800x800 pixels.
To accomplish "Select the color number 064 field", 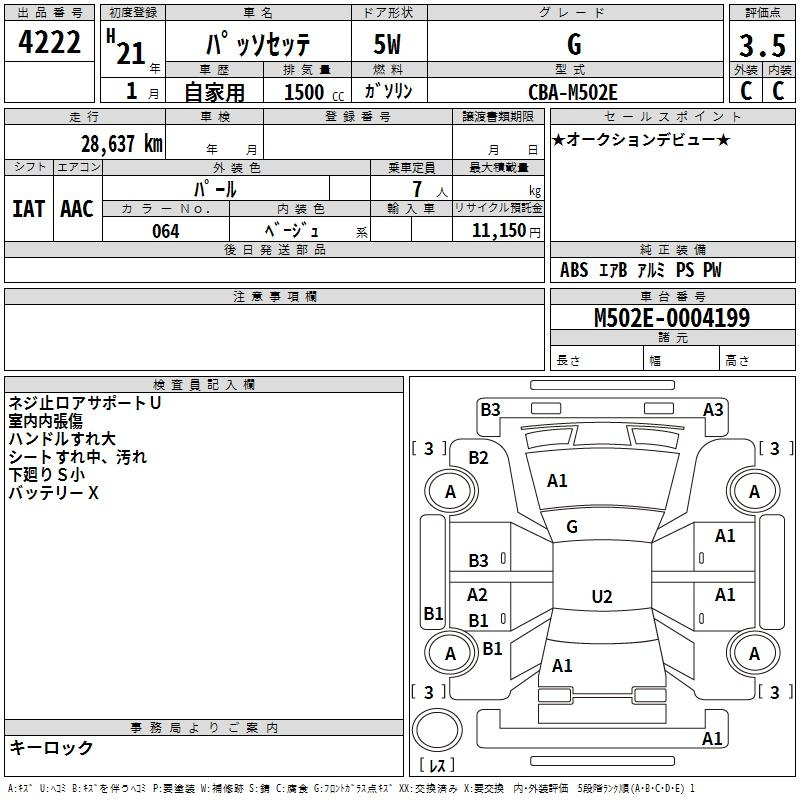I will click(x=165, y=230).
